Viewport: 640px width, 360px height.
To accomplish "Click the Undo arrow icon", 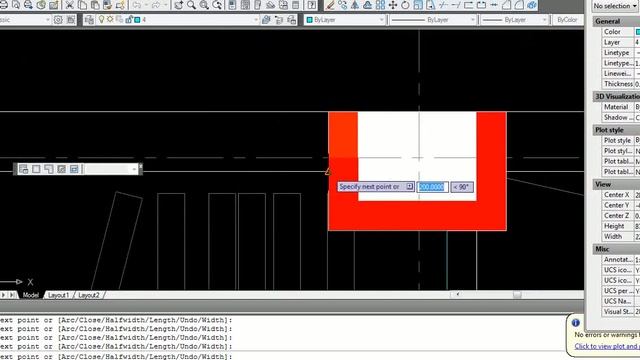I will pos(137,5).
